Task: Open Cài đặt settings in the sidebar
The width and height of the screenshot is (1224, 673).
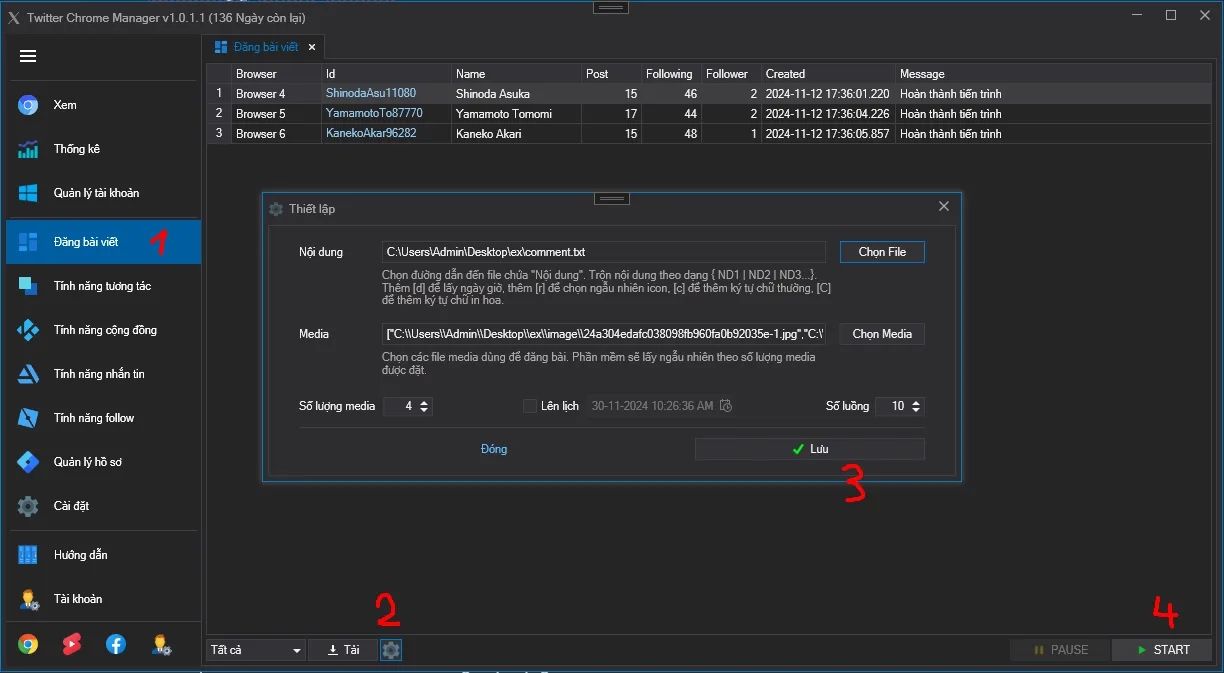Action: [103, 506]
